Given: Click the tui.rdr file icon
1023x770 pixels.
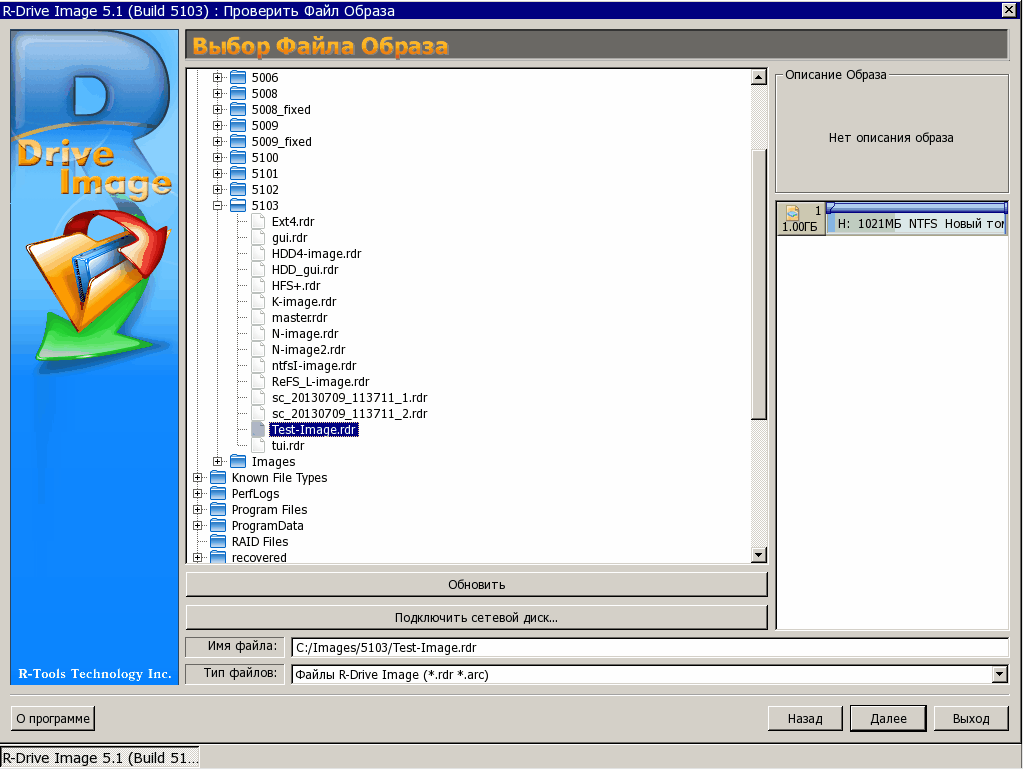Looking at the screenshot, I should pyautogui.click(x=258, y=446).
